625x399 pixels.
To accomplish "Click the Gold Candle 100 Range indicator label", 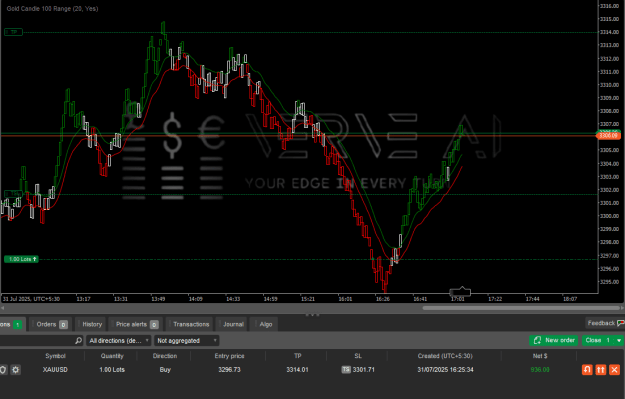I will pos(52,8).
